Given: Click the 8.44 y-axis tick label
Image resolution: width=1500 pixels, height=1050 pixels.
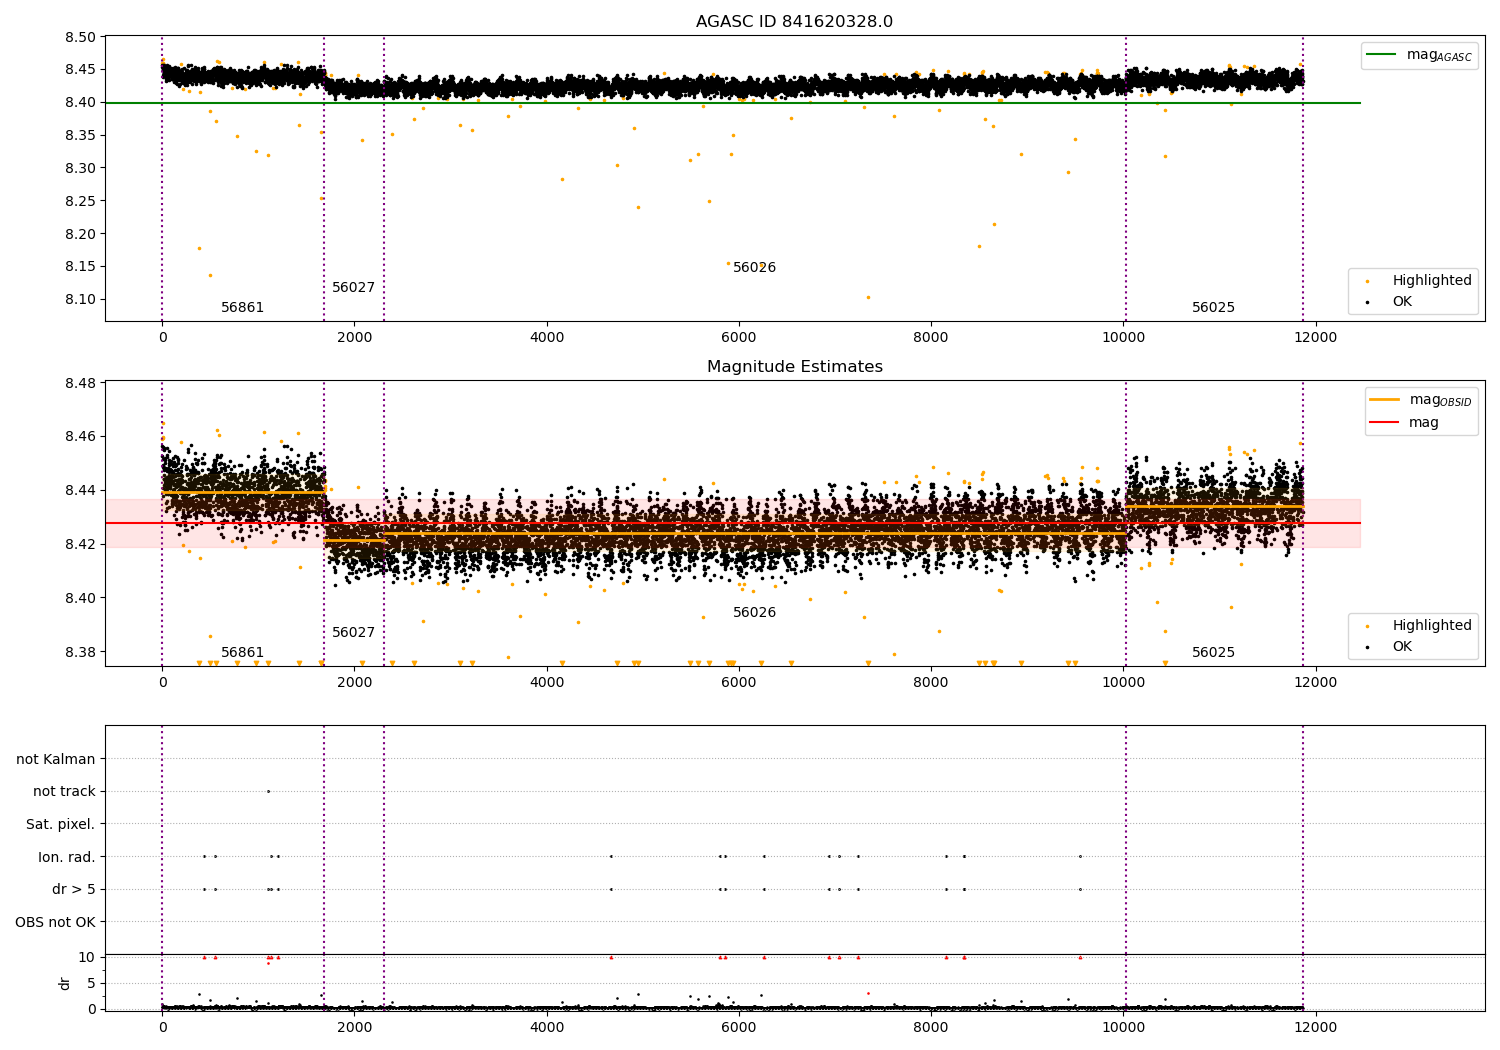Looking at the screenshot, I should click(x=80, y=491).
